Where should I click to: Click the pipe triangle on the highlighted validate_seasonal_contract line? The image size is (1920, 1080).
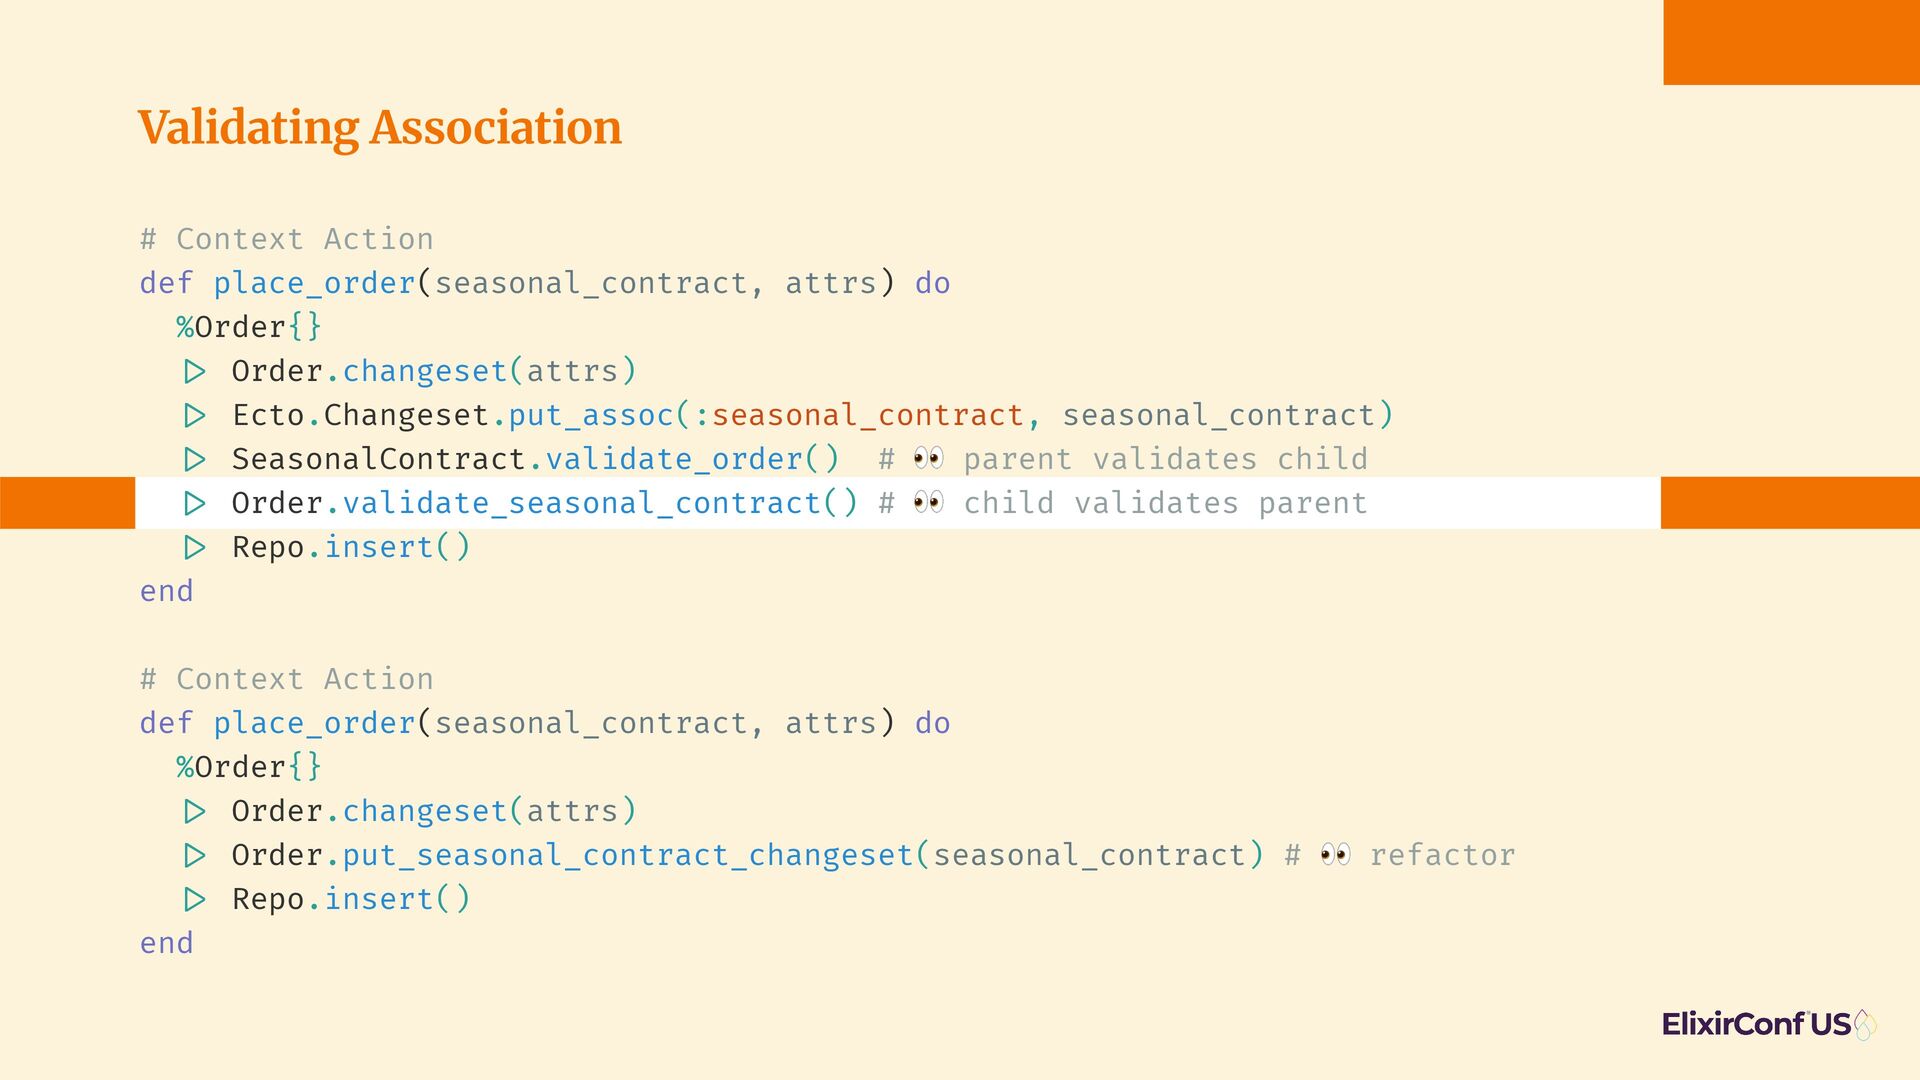coord(195,504)
